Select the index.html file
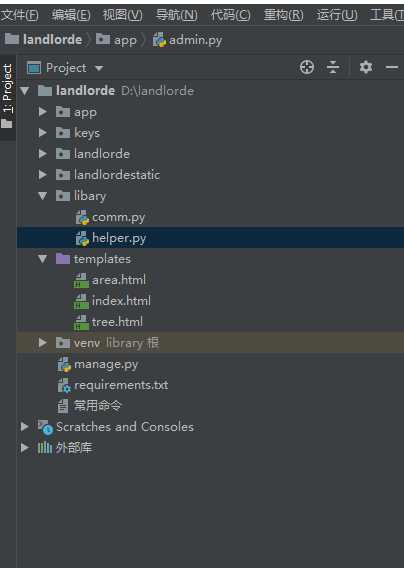Screen dimensions: 404x568 click(x=121, y=301)
